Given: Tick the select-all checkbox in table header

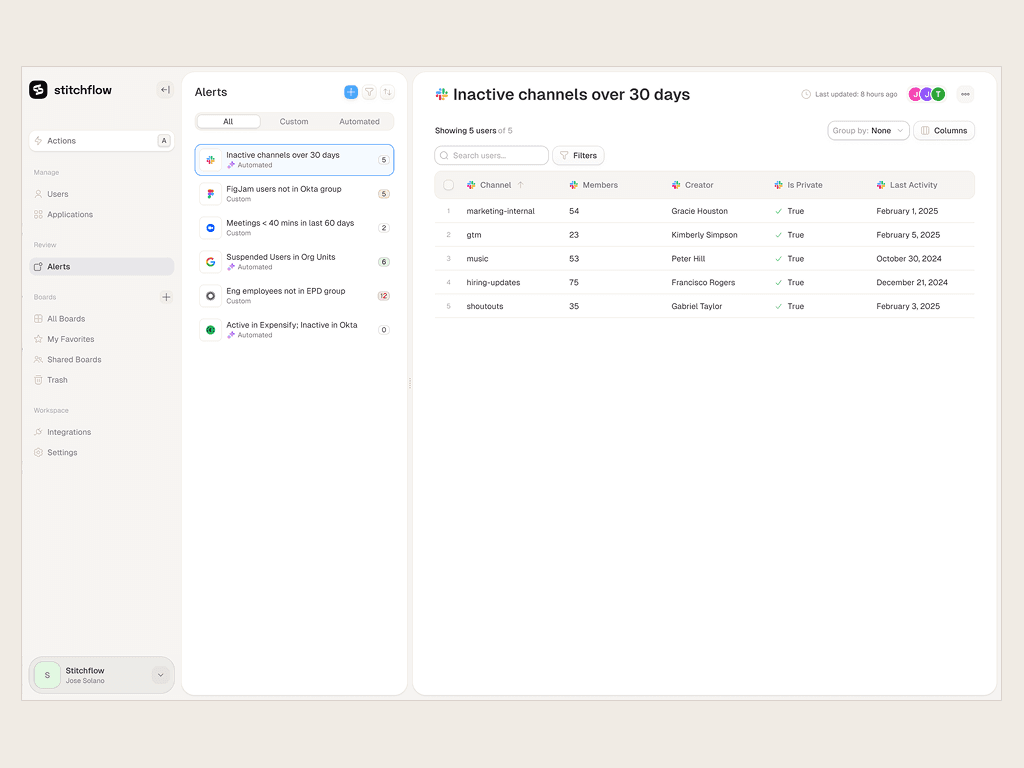Looking at the screenshot, I should (449, 185).
